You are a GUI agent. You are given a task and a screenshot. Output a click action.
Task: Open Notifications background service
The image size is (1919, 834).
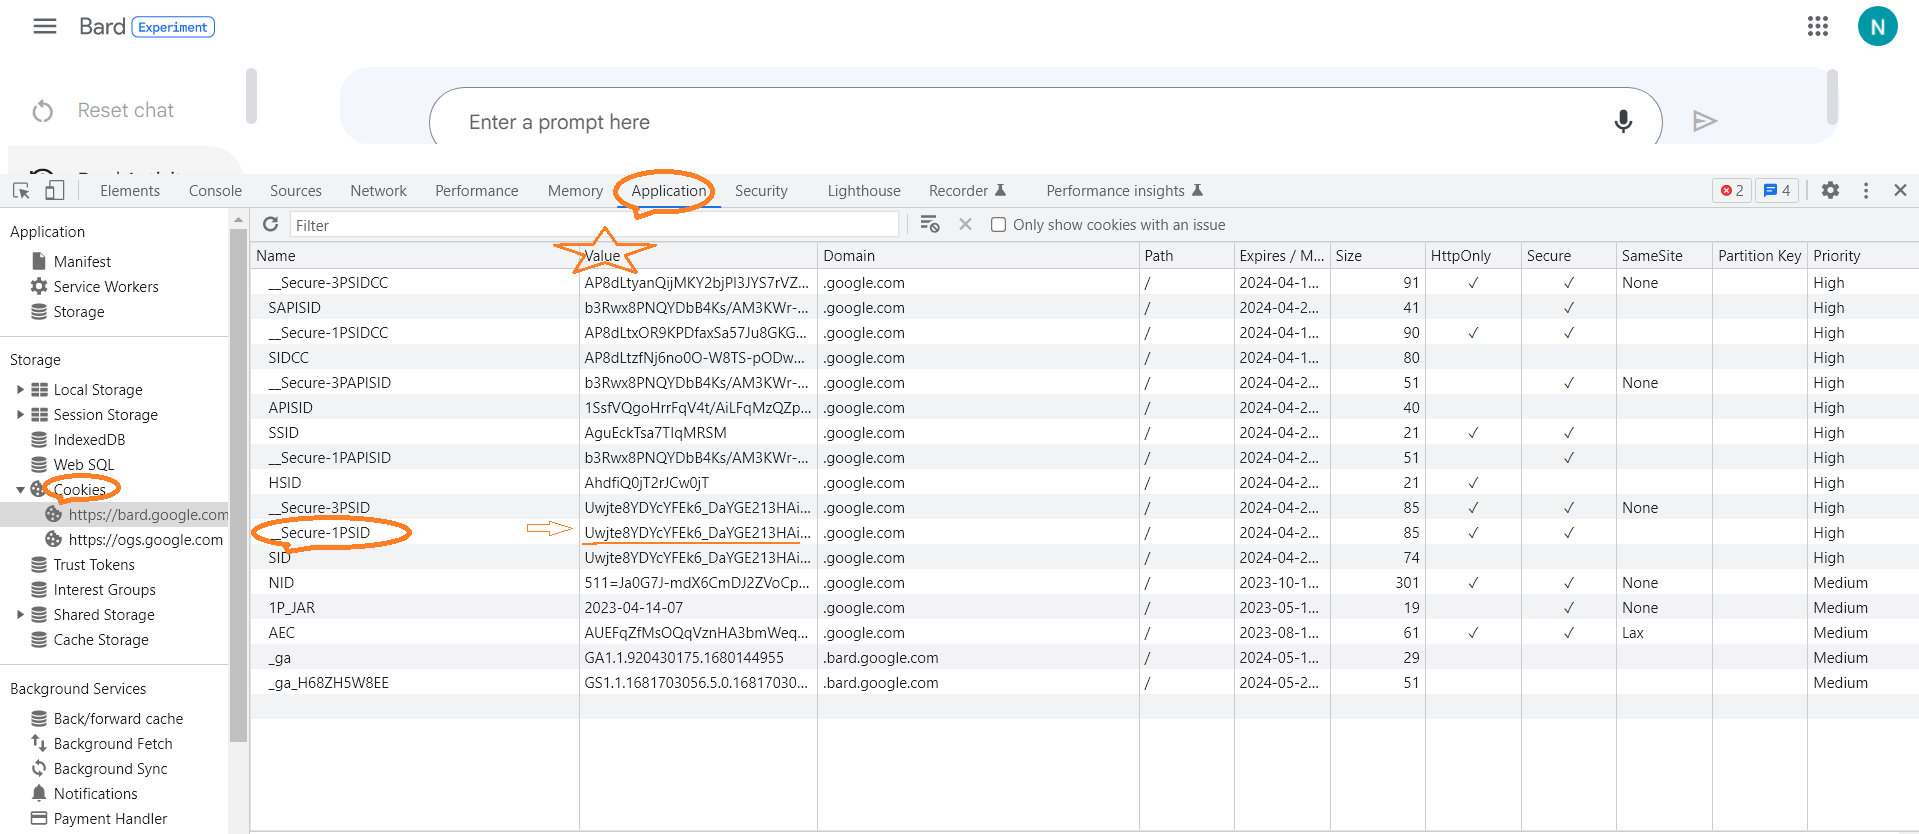point(95,793)
